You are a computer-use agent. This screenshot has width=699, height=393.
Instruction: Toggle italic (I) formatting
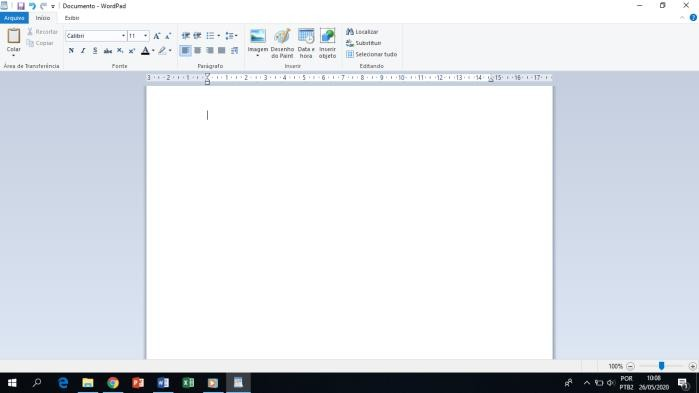coord(83,51)
